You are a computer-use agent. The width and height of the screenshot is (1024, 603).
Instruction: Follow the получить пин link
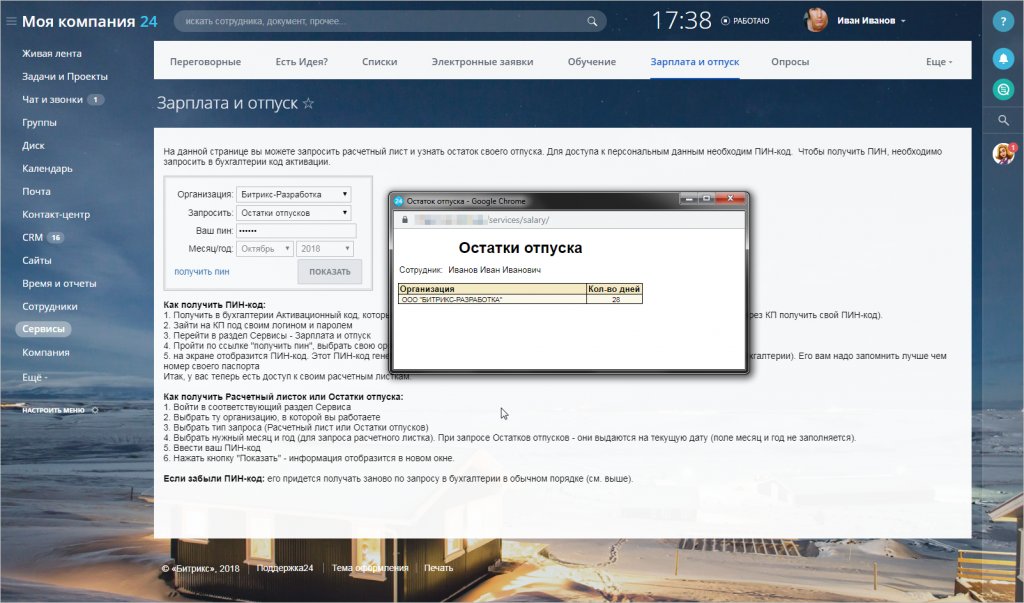(x=201, y=272)
